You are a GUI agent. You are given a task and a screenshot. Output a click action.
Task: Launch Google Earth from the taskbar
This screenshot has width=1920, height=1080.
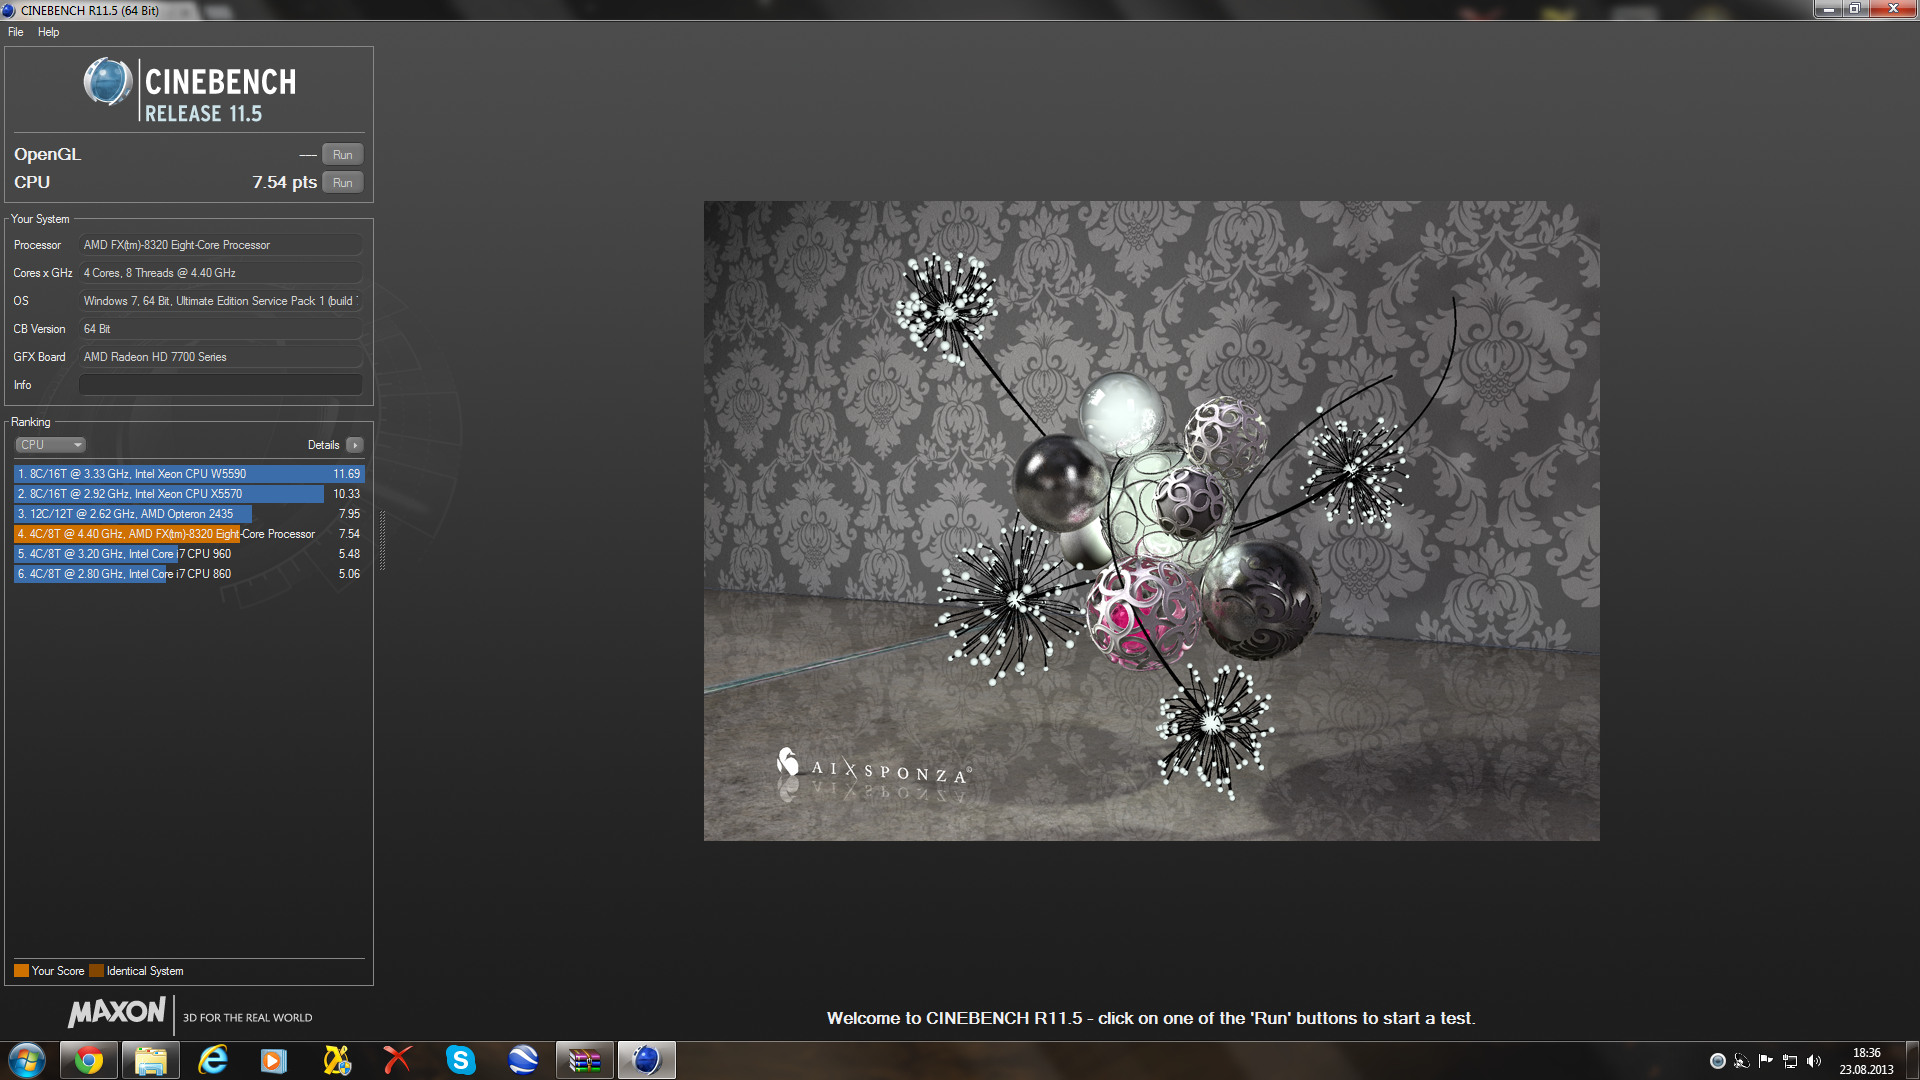click(x=523, y=1060)
